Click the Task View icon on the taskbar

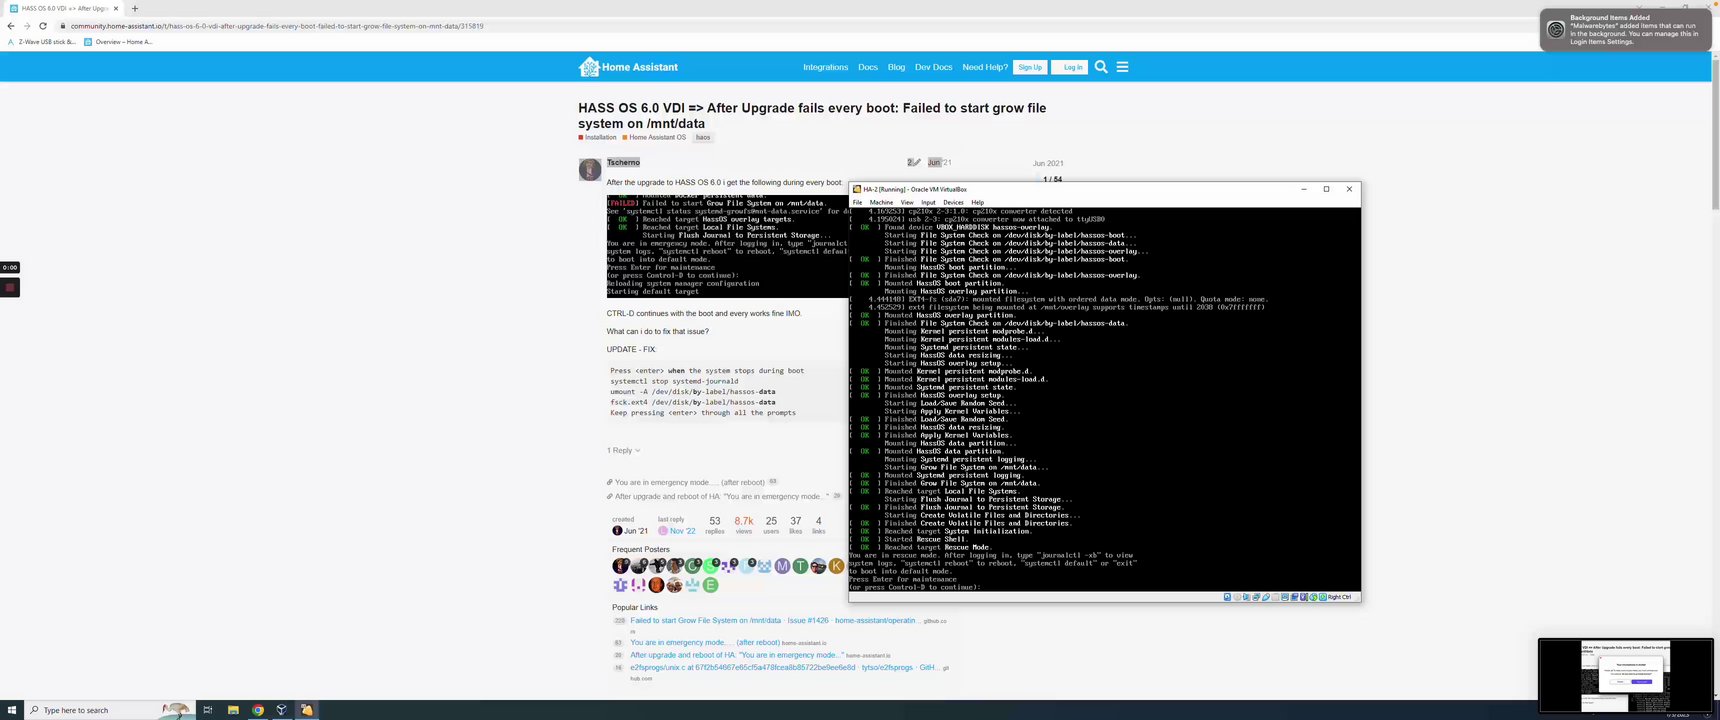[208, 710]
